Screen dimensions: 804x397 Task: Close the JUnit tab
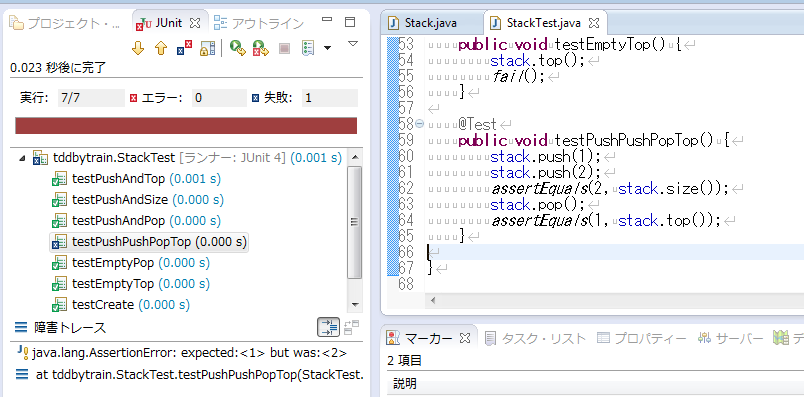pos(195,23)
